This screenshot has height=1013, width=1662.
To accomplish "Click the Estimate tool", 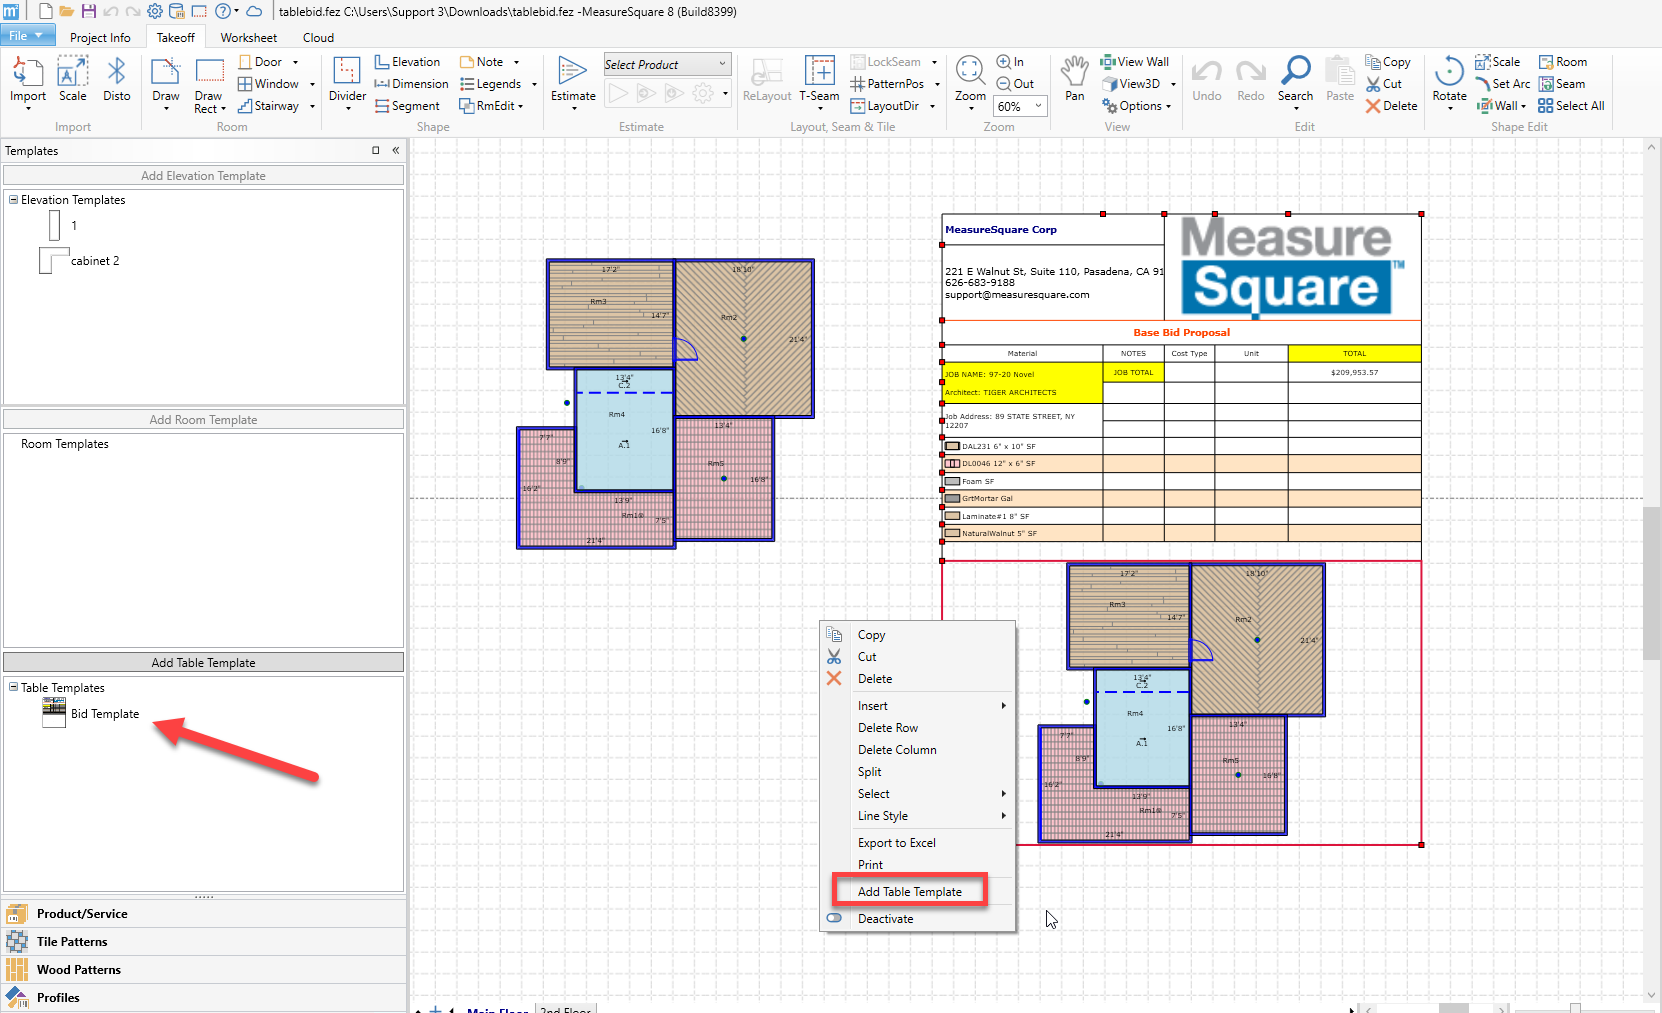I will (x=573, y=82).
